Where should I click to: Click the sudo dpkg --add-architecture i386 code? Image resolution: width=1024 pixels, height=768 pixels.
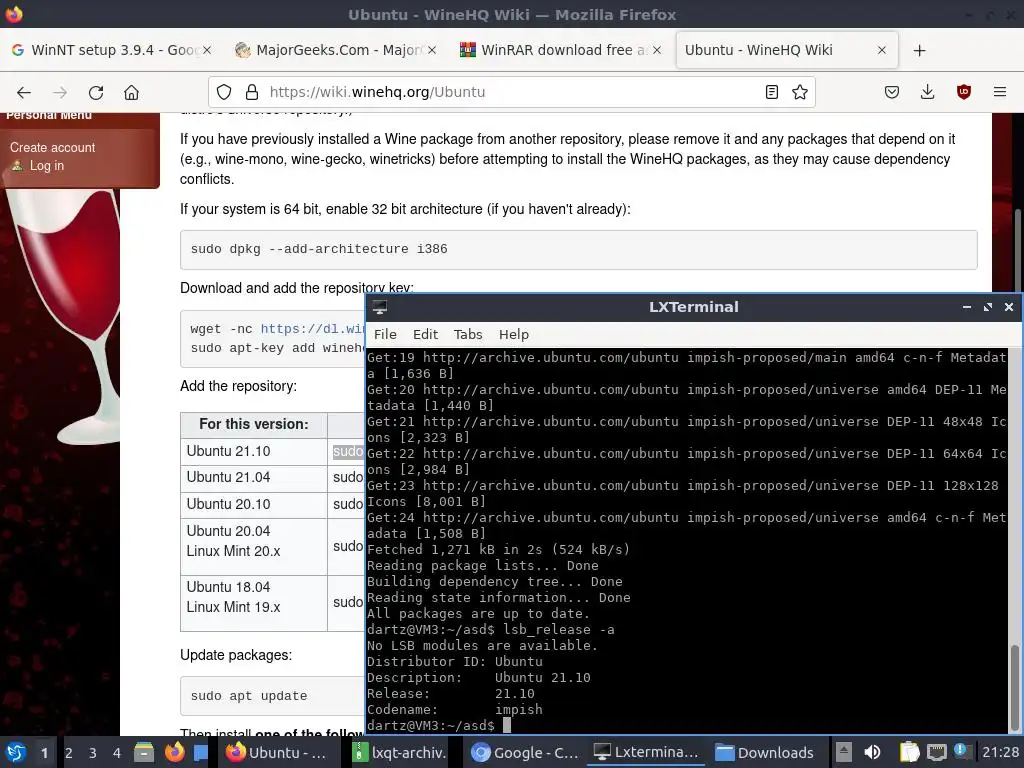(x=319, y=249)
